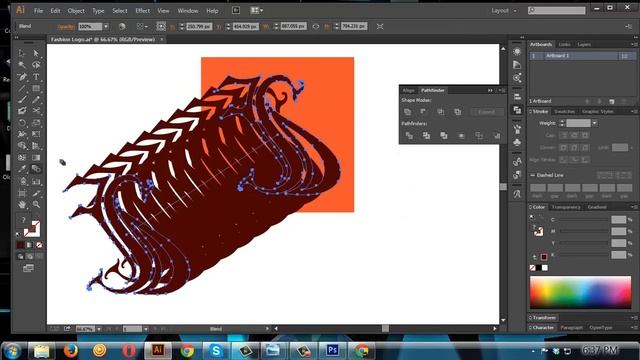Switch to the Transparency tab
Screen dimensions: 640x360
click(x=566, y=207)
